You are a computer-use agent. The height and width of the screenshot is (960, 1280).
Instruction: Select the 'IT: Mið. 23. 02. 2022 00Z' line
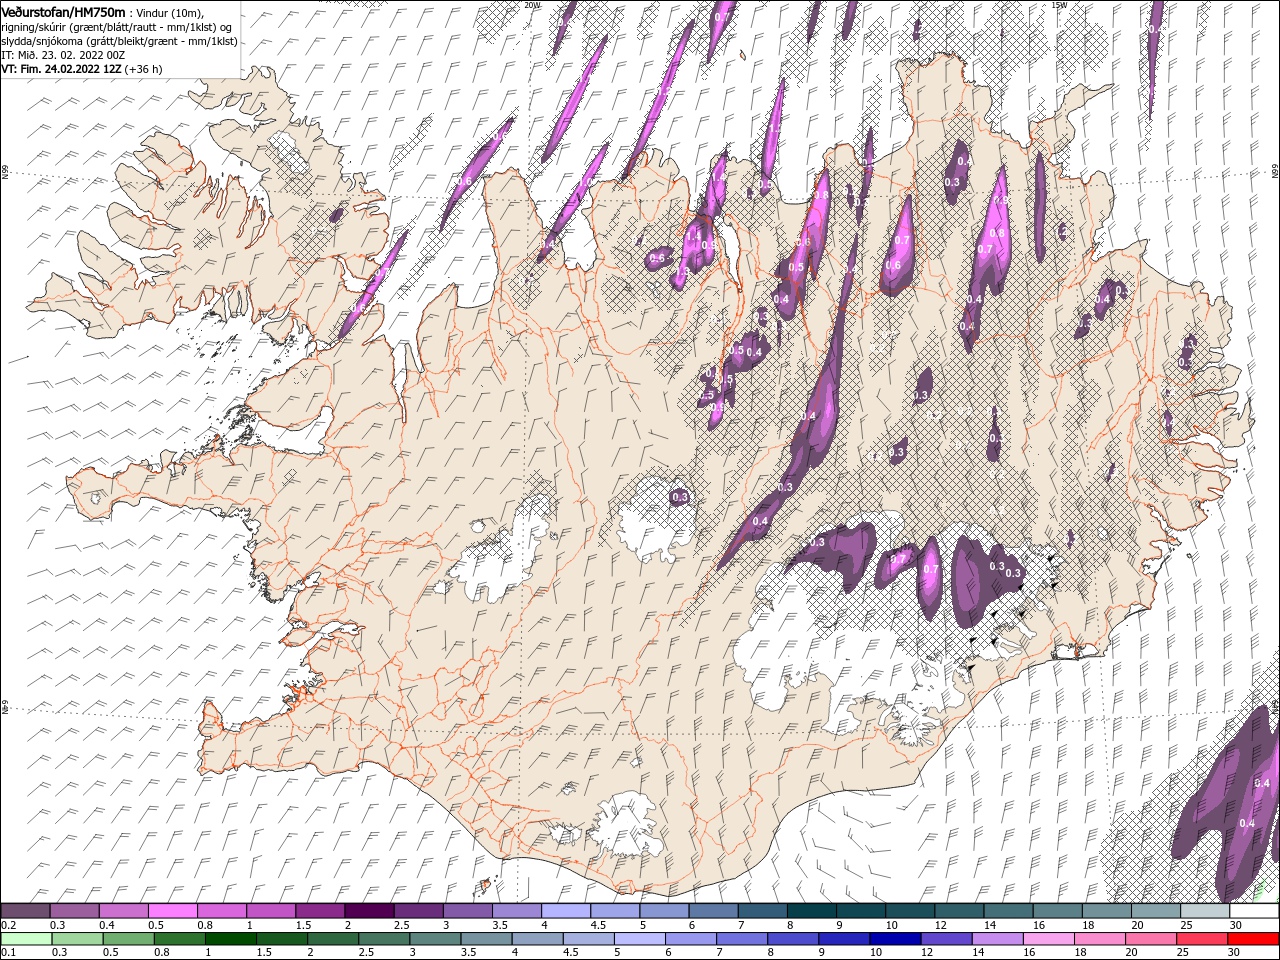(63, 55)
